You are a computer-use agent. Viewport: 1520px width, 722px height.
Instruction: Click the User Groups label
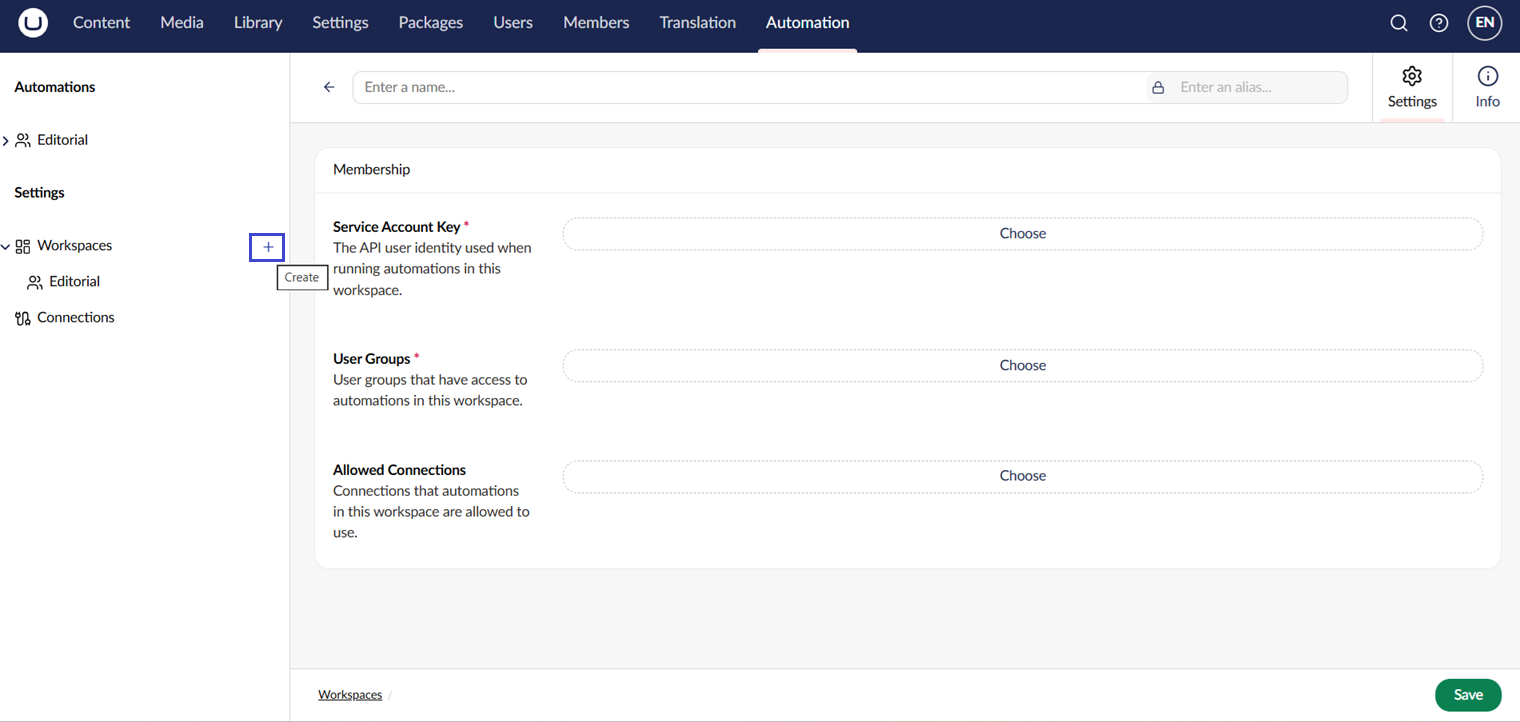[x=372, y=359]
